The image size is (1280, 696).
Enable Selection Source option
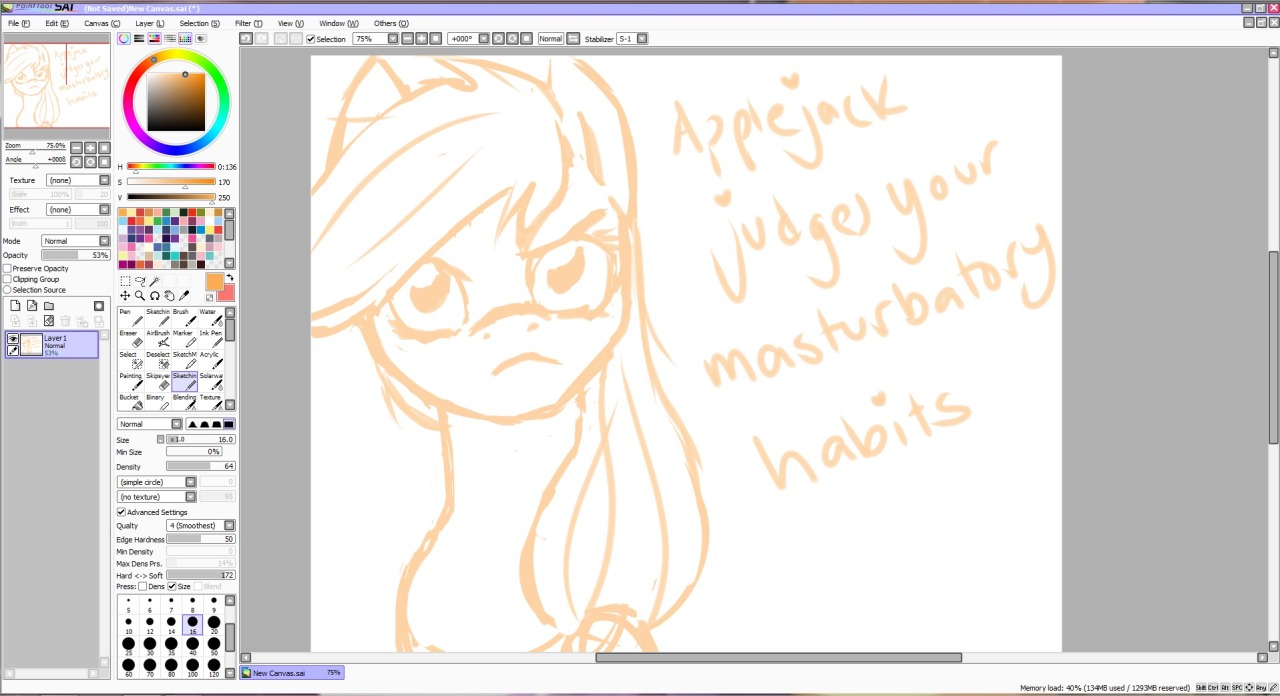[7, 290]
